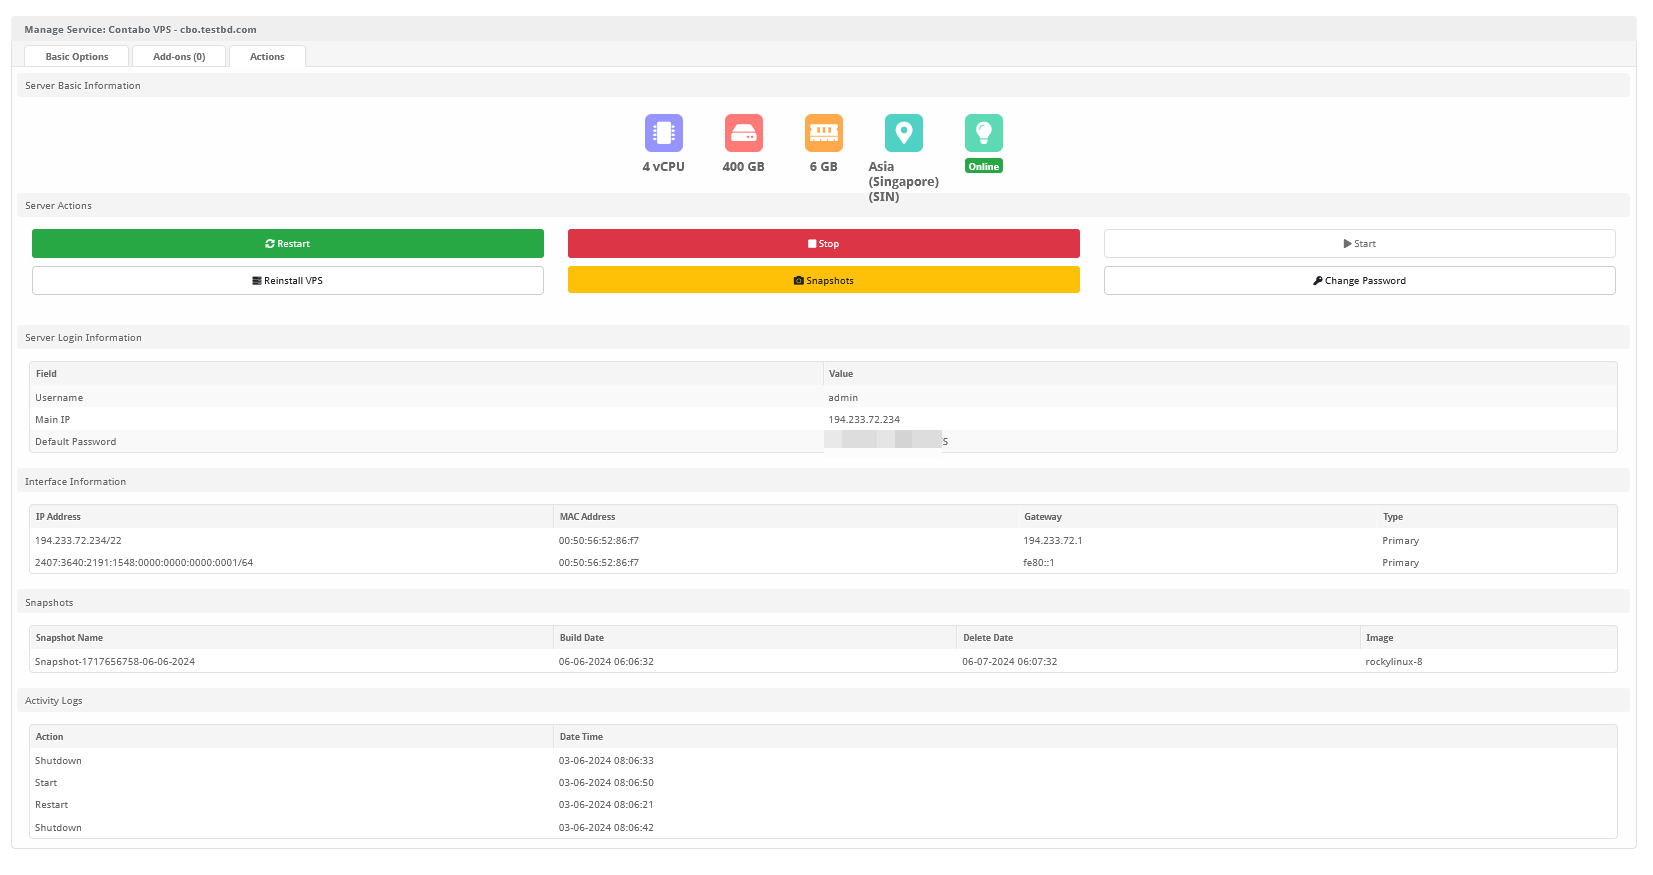
Task: Click the Start server button
Action: point(1360,244)
